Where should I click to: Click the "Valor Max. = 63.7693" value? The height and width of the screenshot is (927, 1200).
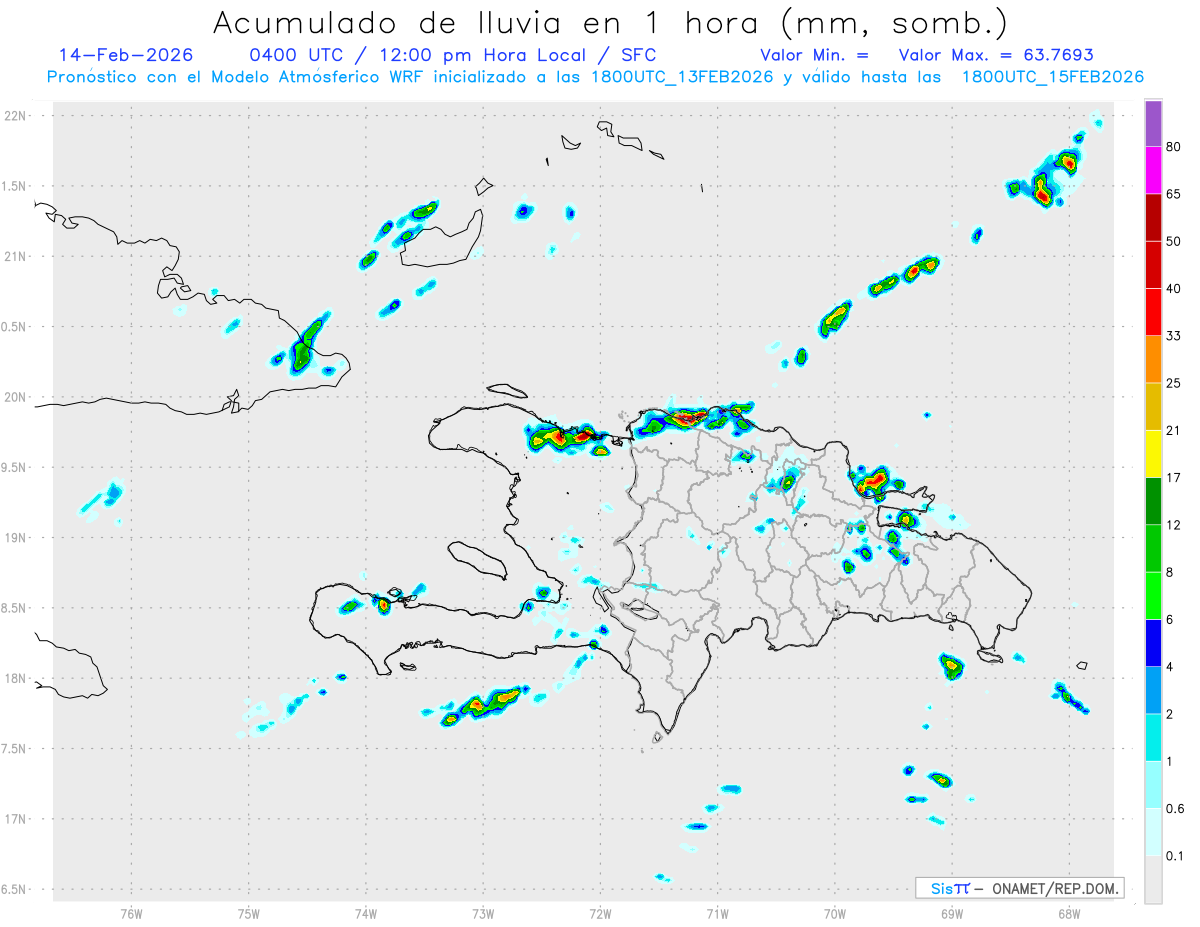pyautogui.click(x=996, y=55)
